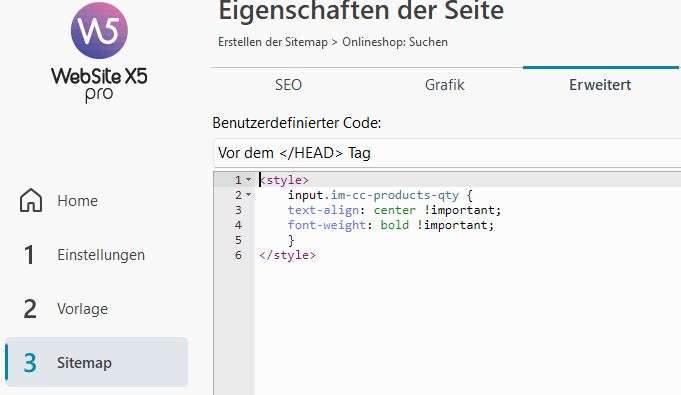The image size is (681, 395).
Task: Click 'Onlineshop: Suchen' breadcrumb text
Action: (395, 42)
